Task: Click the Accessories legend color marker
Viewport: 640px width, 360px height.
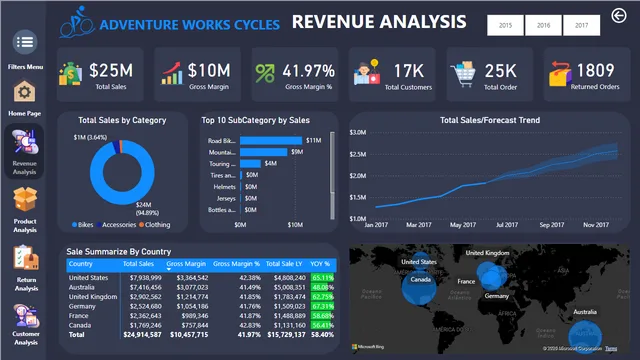Action: point(99,224)
